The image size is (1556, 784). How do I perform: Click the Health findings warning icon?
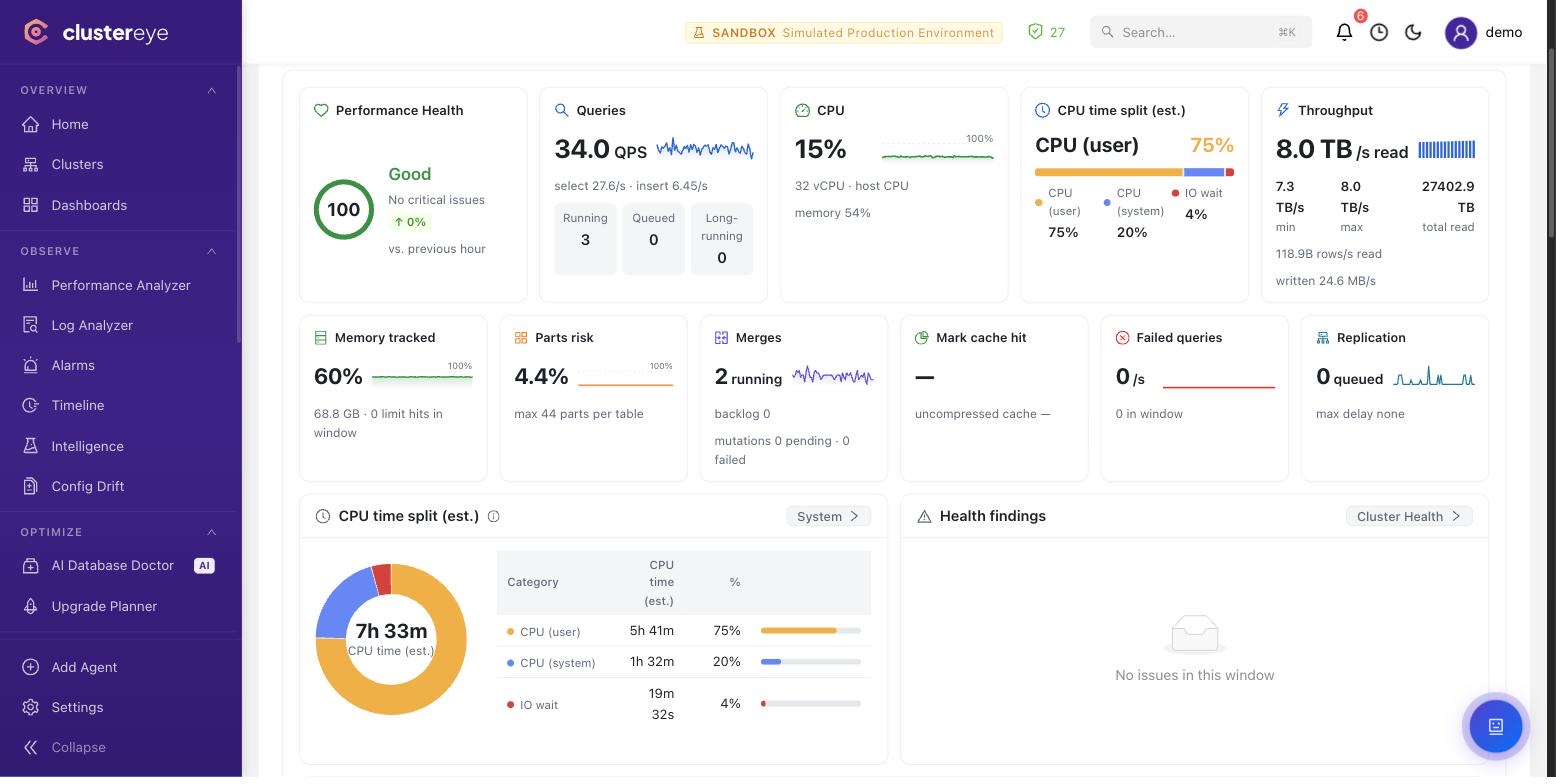tap(924, 516)
